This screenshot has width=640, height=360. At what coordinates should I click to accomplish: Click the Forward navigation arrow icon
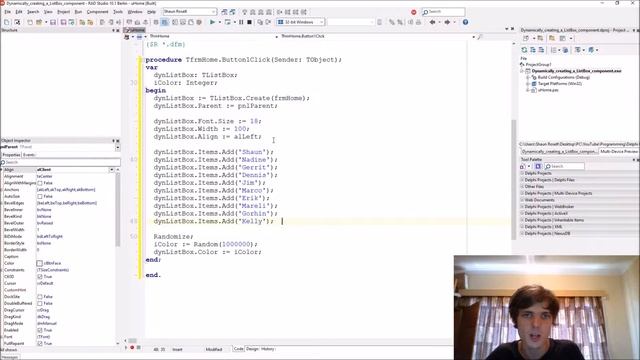pos(447,22)
